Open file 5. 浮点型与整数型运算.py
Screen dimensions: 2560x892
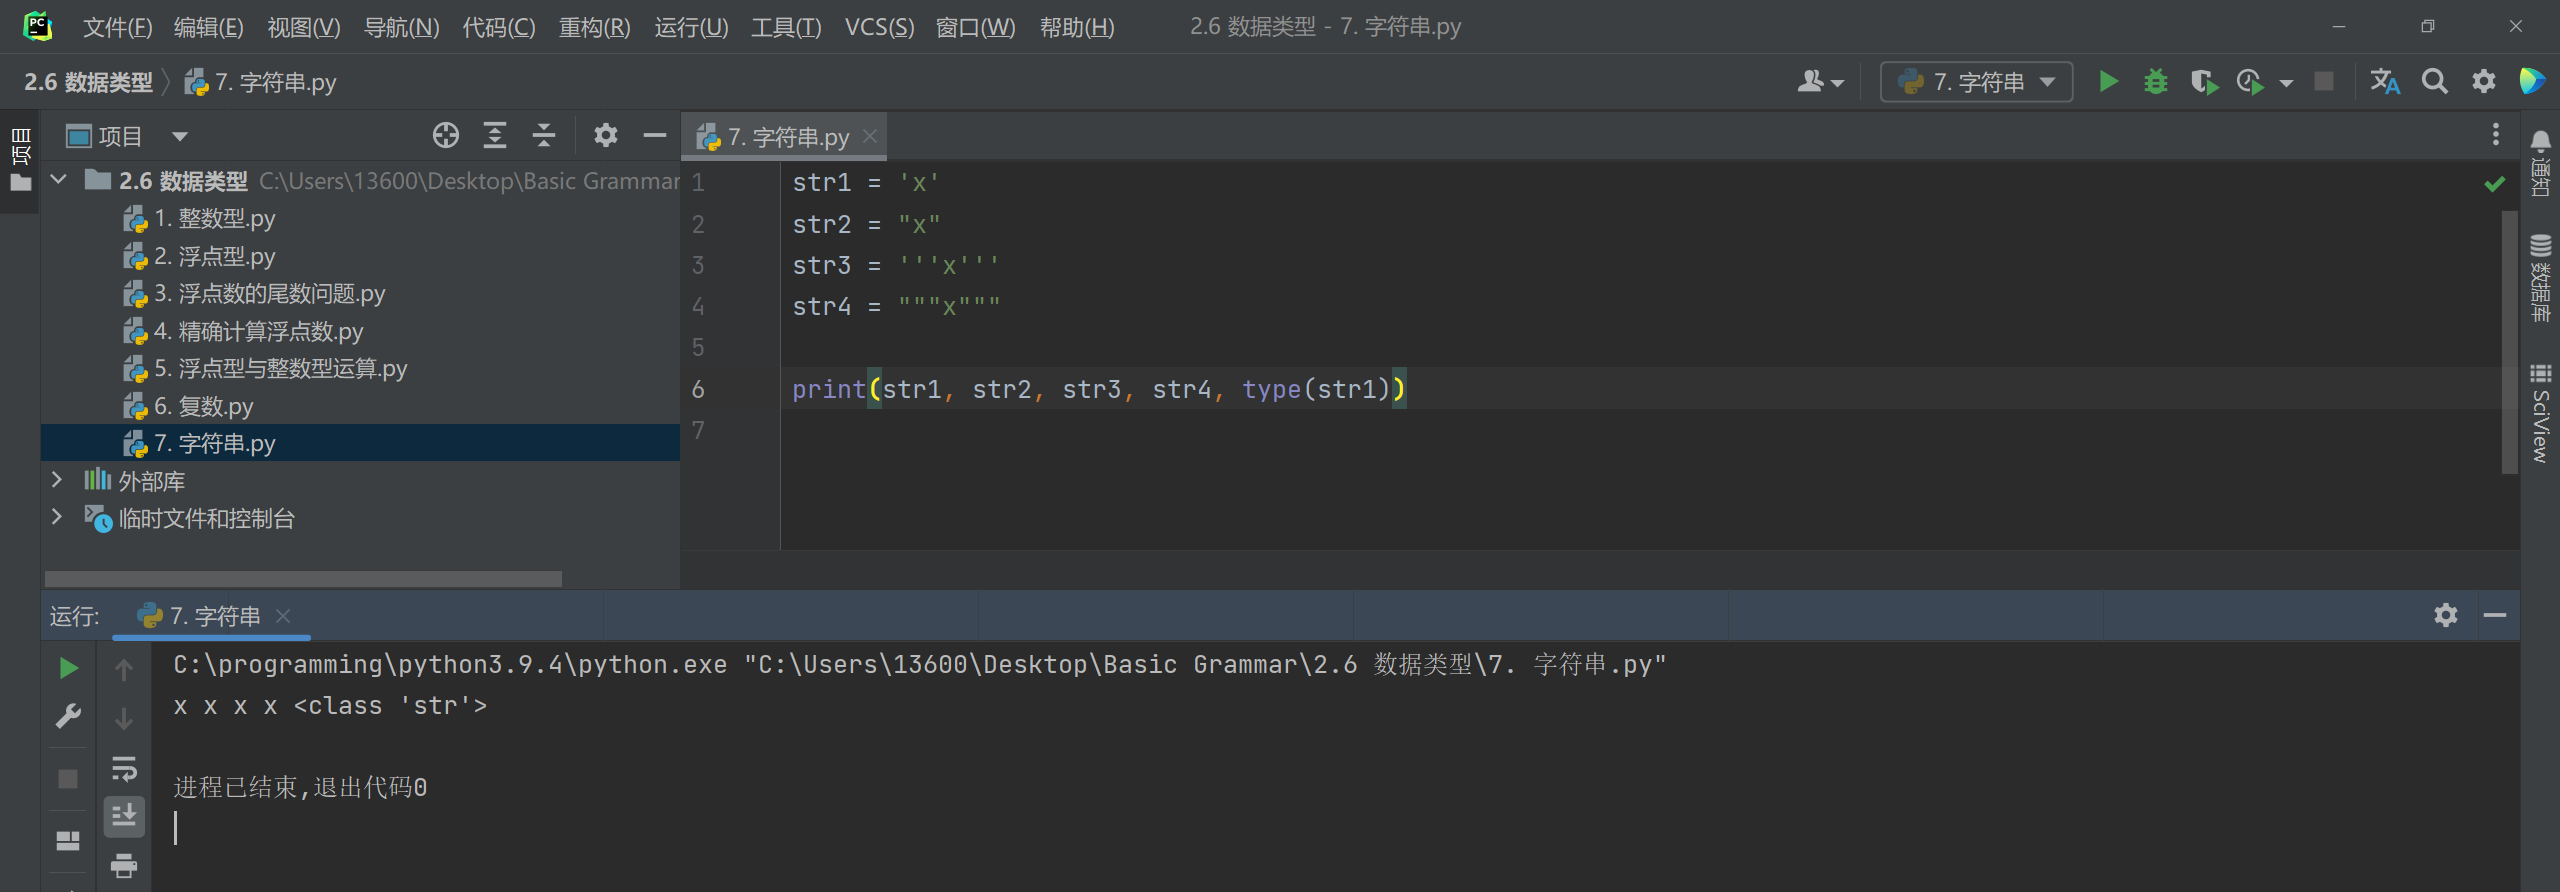(x=280, y=368)
